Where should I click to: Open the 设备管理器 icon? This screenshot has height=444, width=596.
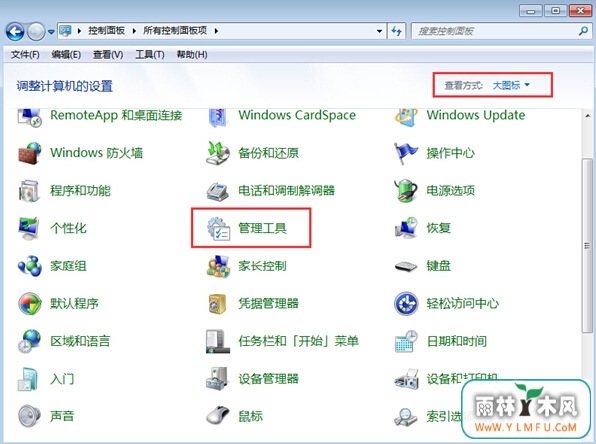(217, 379)
